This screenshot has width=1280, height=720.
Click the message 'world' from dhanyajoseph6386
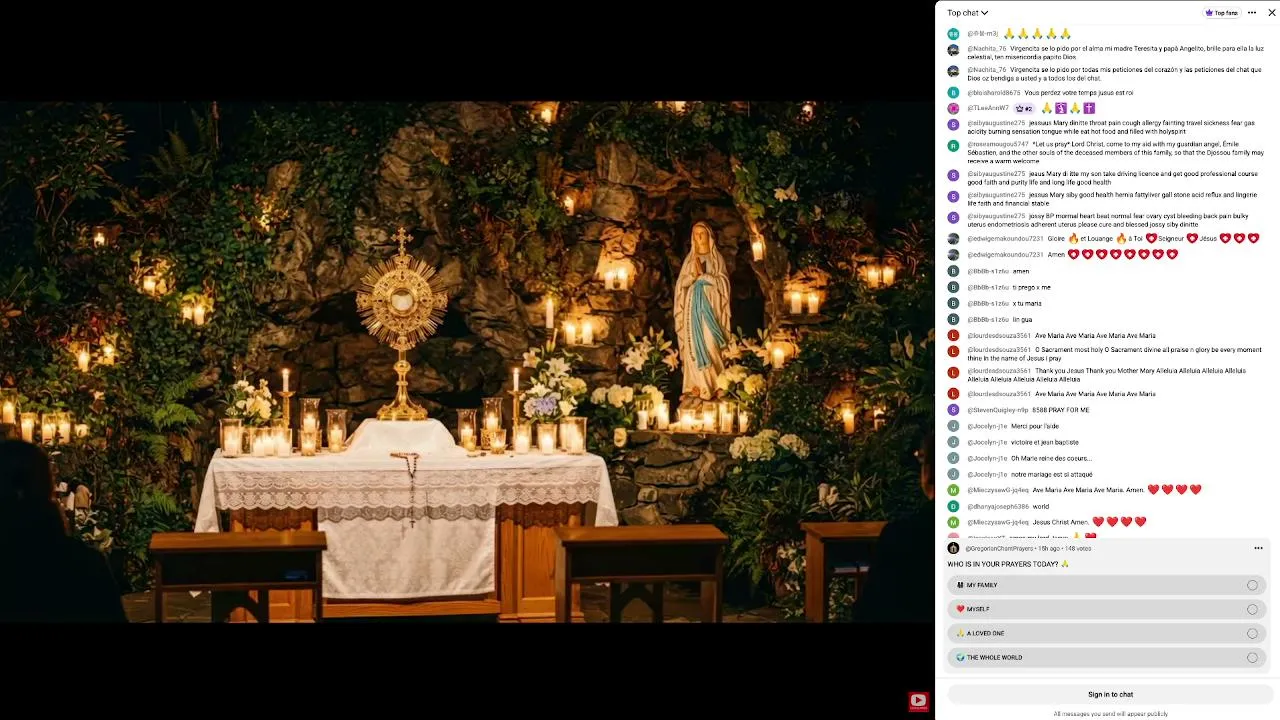coord(1040,506)
